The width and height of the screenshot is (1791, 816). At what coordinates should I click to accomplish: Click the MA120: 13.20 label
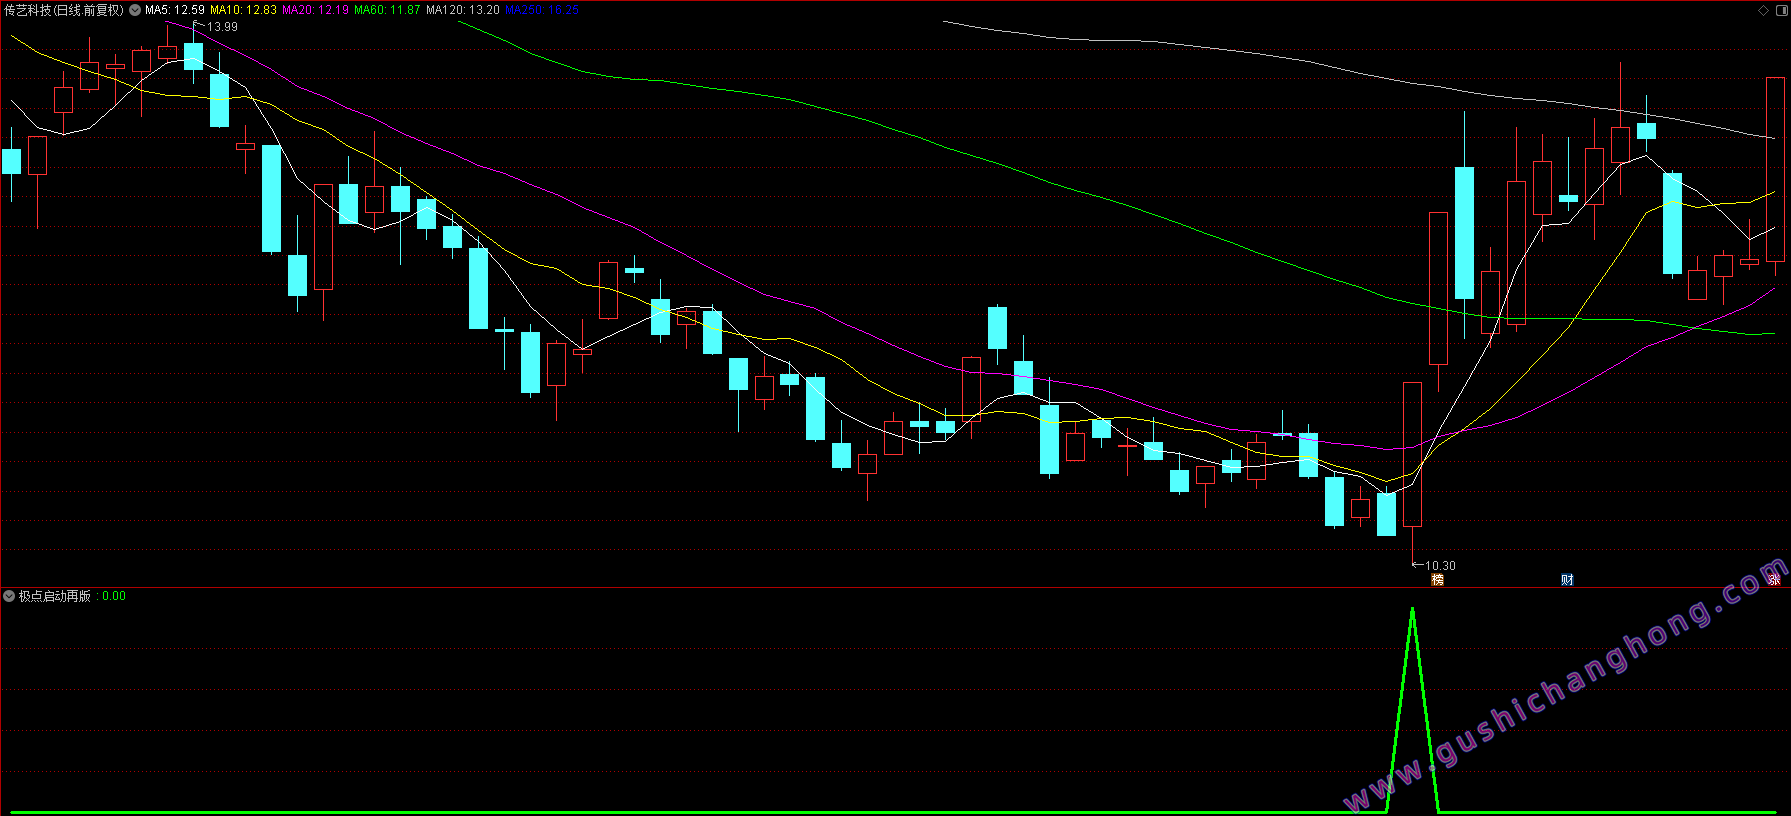(463, 10)
